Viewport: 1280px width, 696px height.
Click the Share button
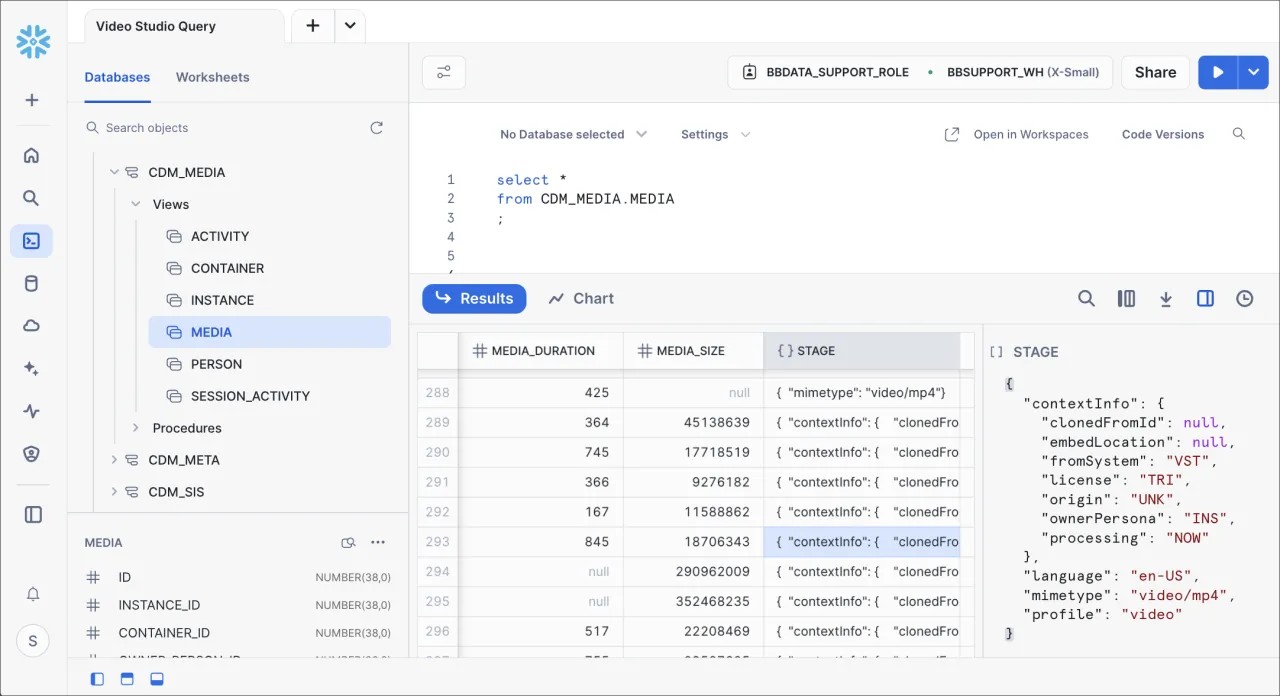[x=1155, y=72]
